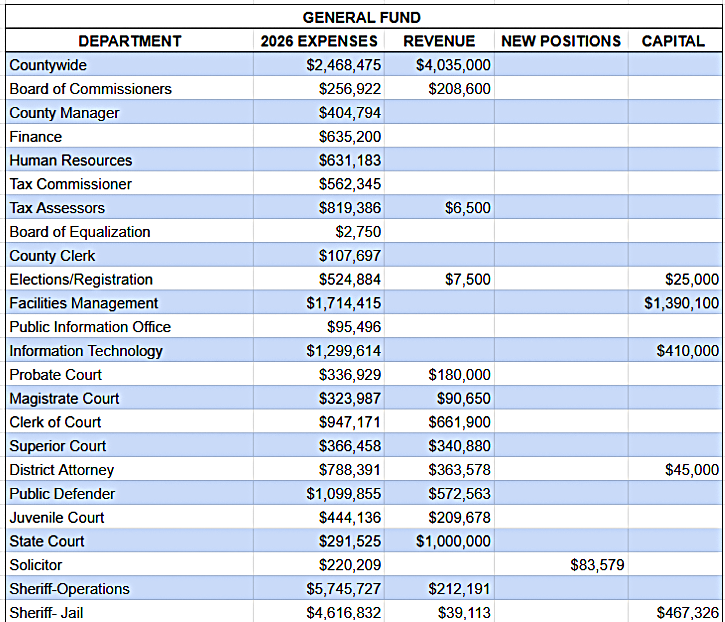725x622 pixels.
Task: Select Elections/Registration capital value $25,000
Action: [x=691, y=280]
